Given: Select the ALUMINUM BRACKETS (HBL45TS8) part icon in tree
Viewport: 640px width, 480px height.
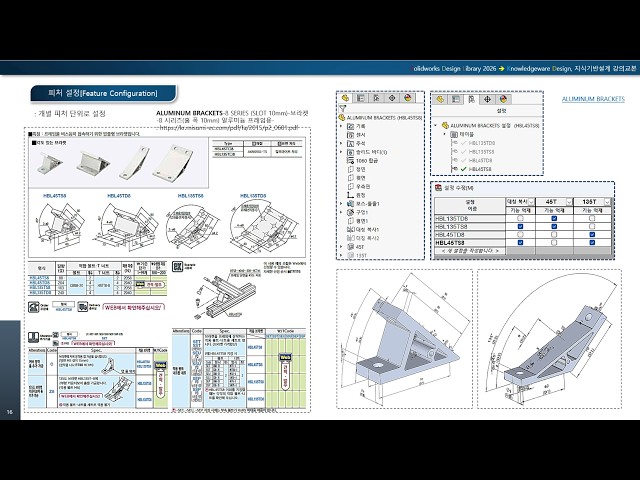Looking at the screenshot, I should tap(342, 118).
